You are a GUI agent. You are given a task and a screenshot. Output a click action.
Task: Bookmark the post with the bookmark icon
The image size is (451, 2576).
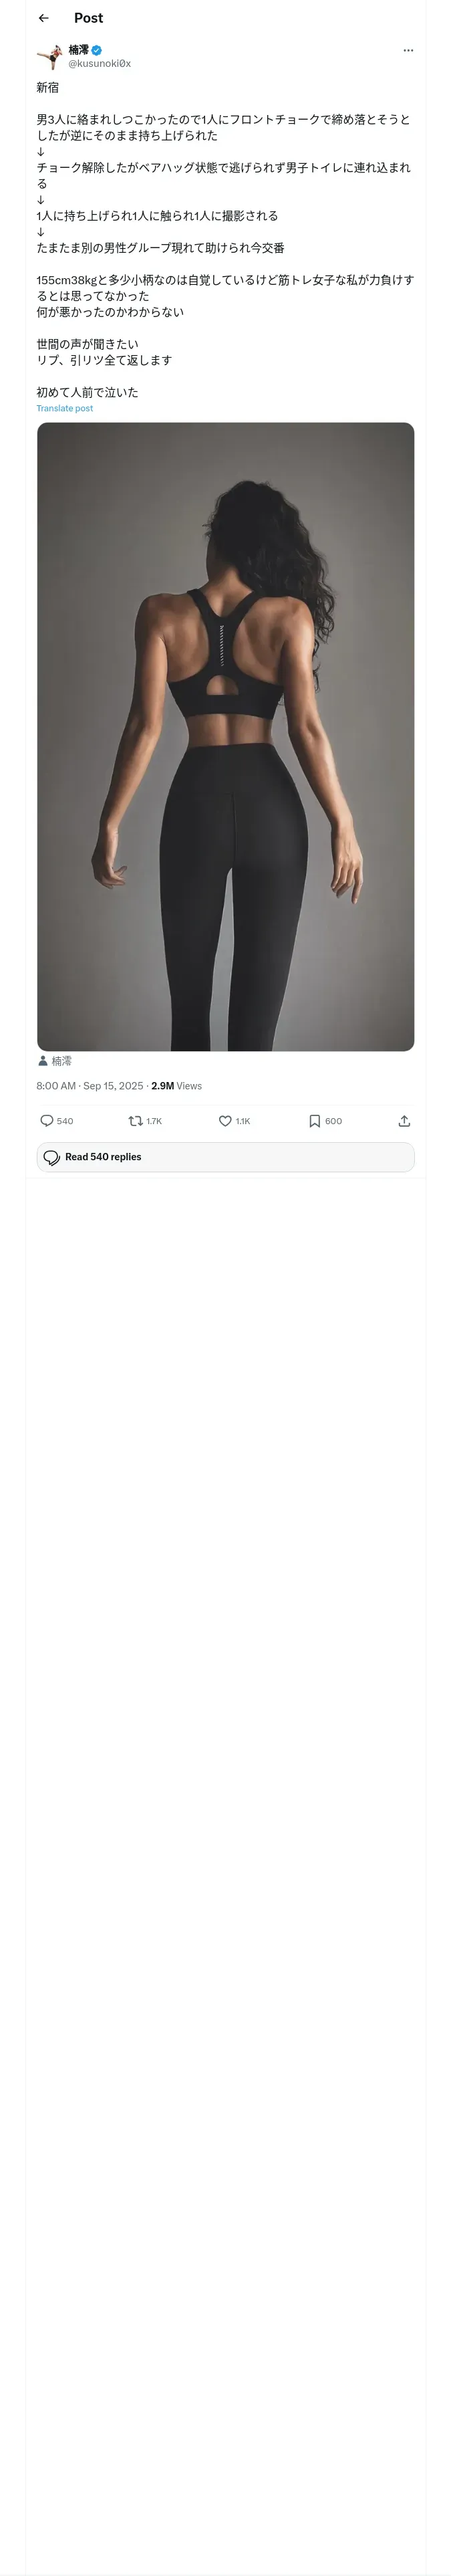click(x=314, y=1121)
